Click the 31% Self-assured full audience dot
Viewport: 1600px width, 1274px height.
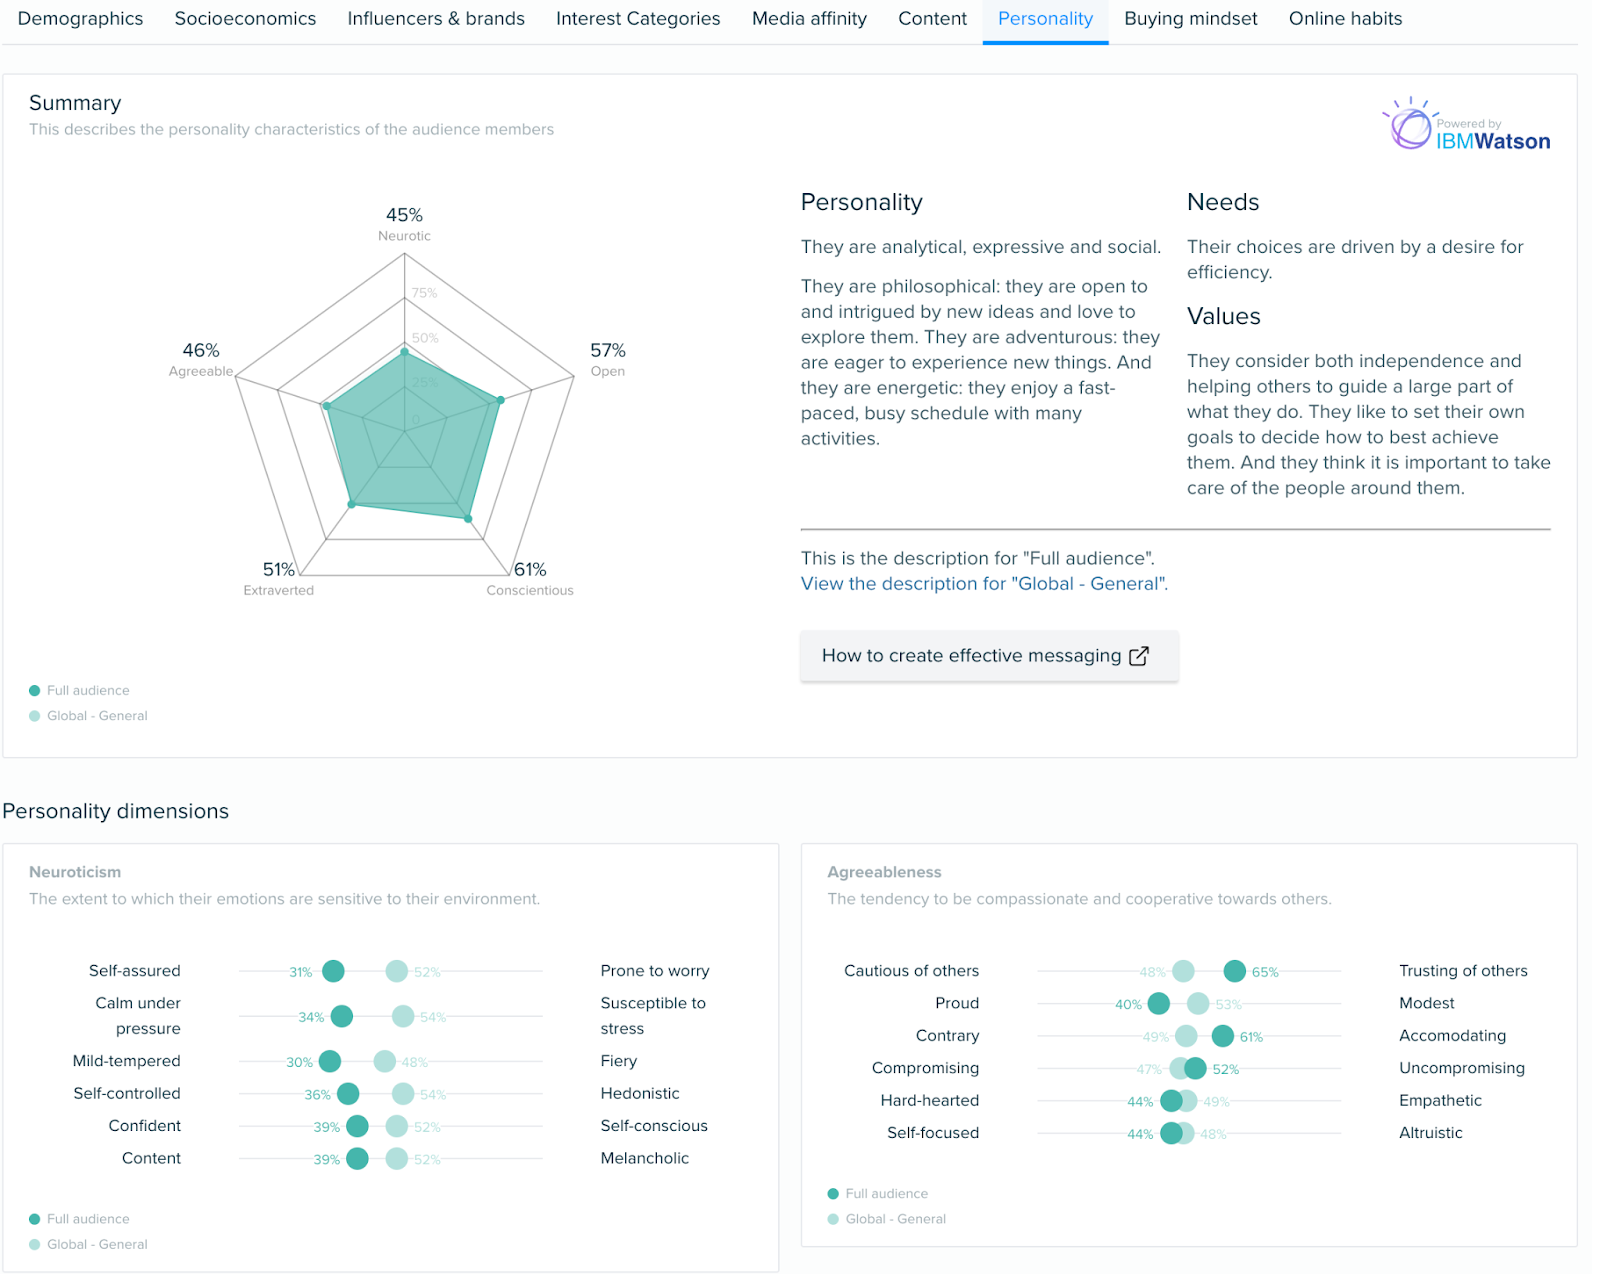click(x=333, y=971)
